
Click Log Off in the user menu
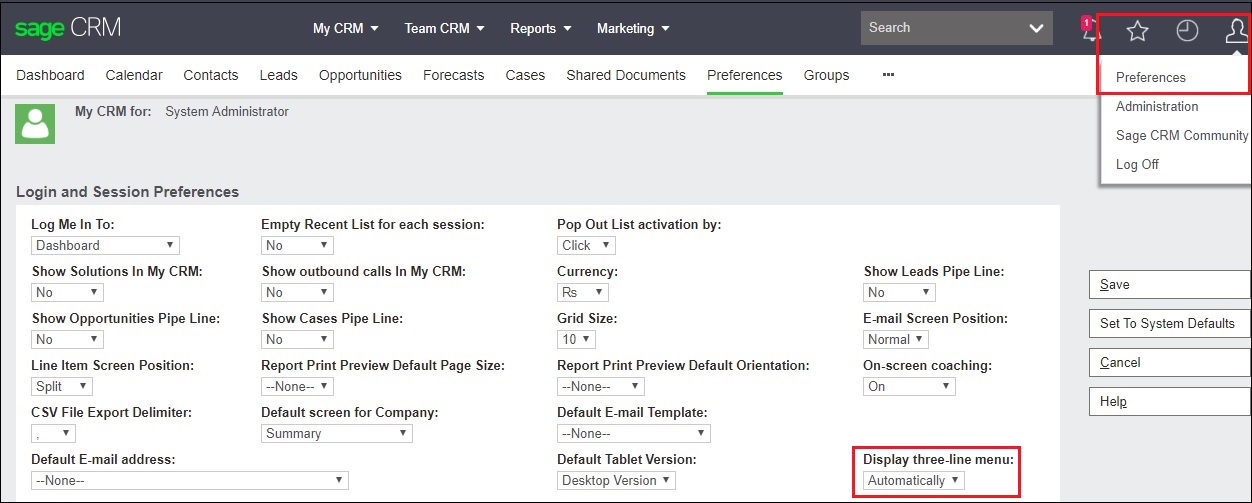point(1137,164)
